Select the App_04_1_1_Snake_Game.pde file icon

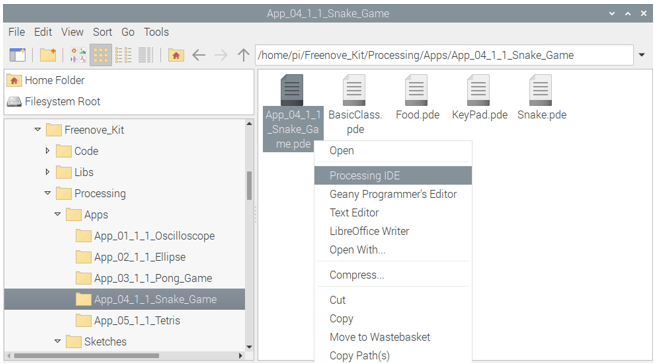292,90
